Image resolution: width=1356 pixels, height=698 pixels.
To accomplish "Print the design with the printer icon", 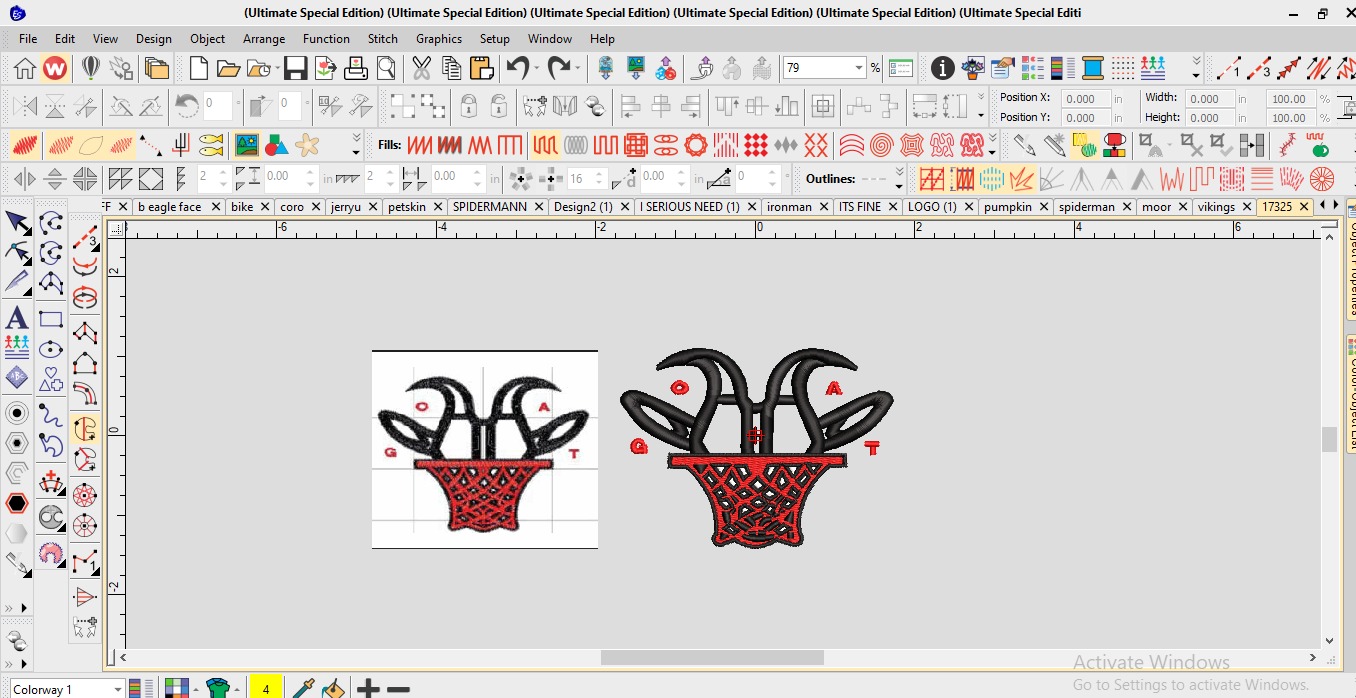I will pyautogui.click(x=356, y=68).
